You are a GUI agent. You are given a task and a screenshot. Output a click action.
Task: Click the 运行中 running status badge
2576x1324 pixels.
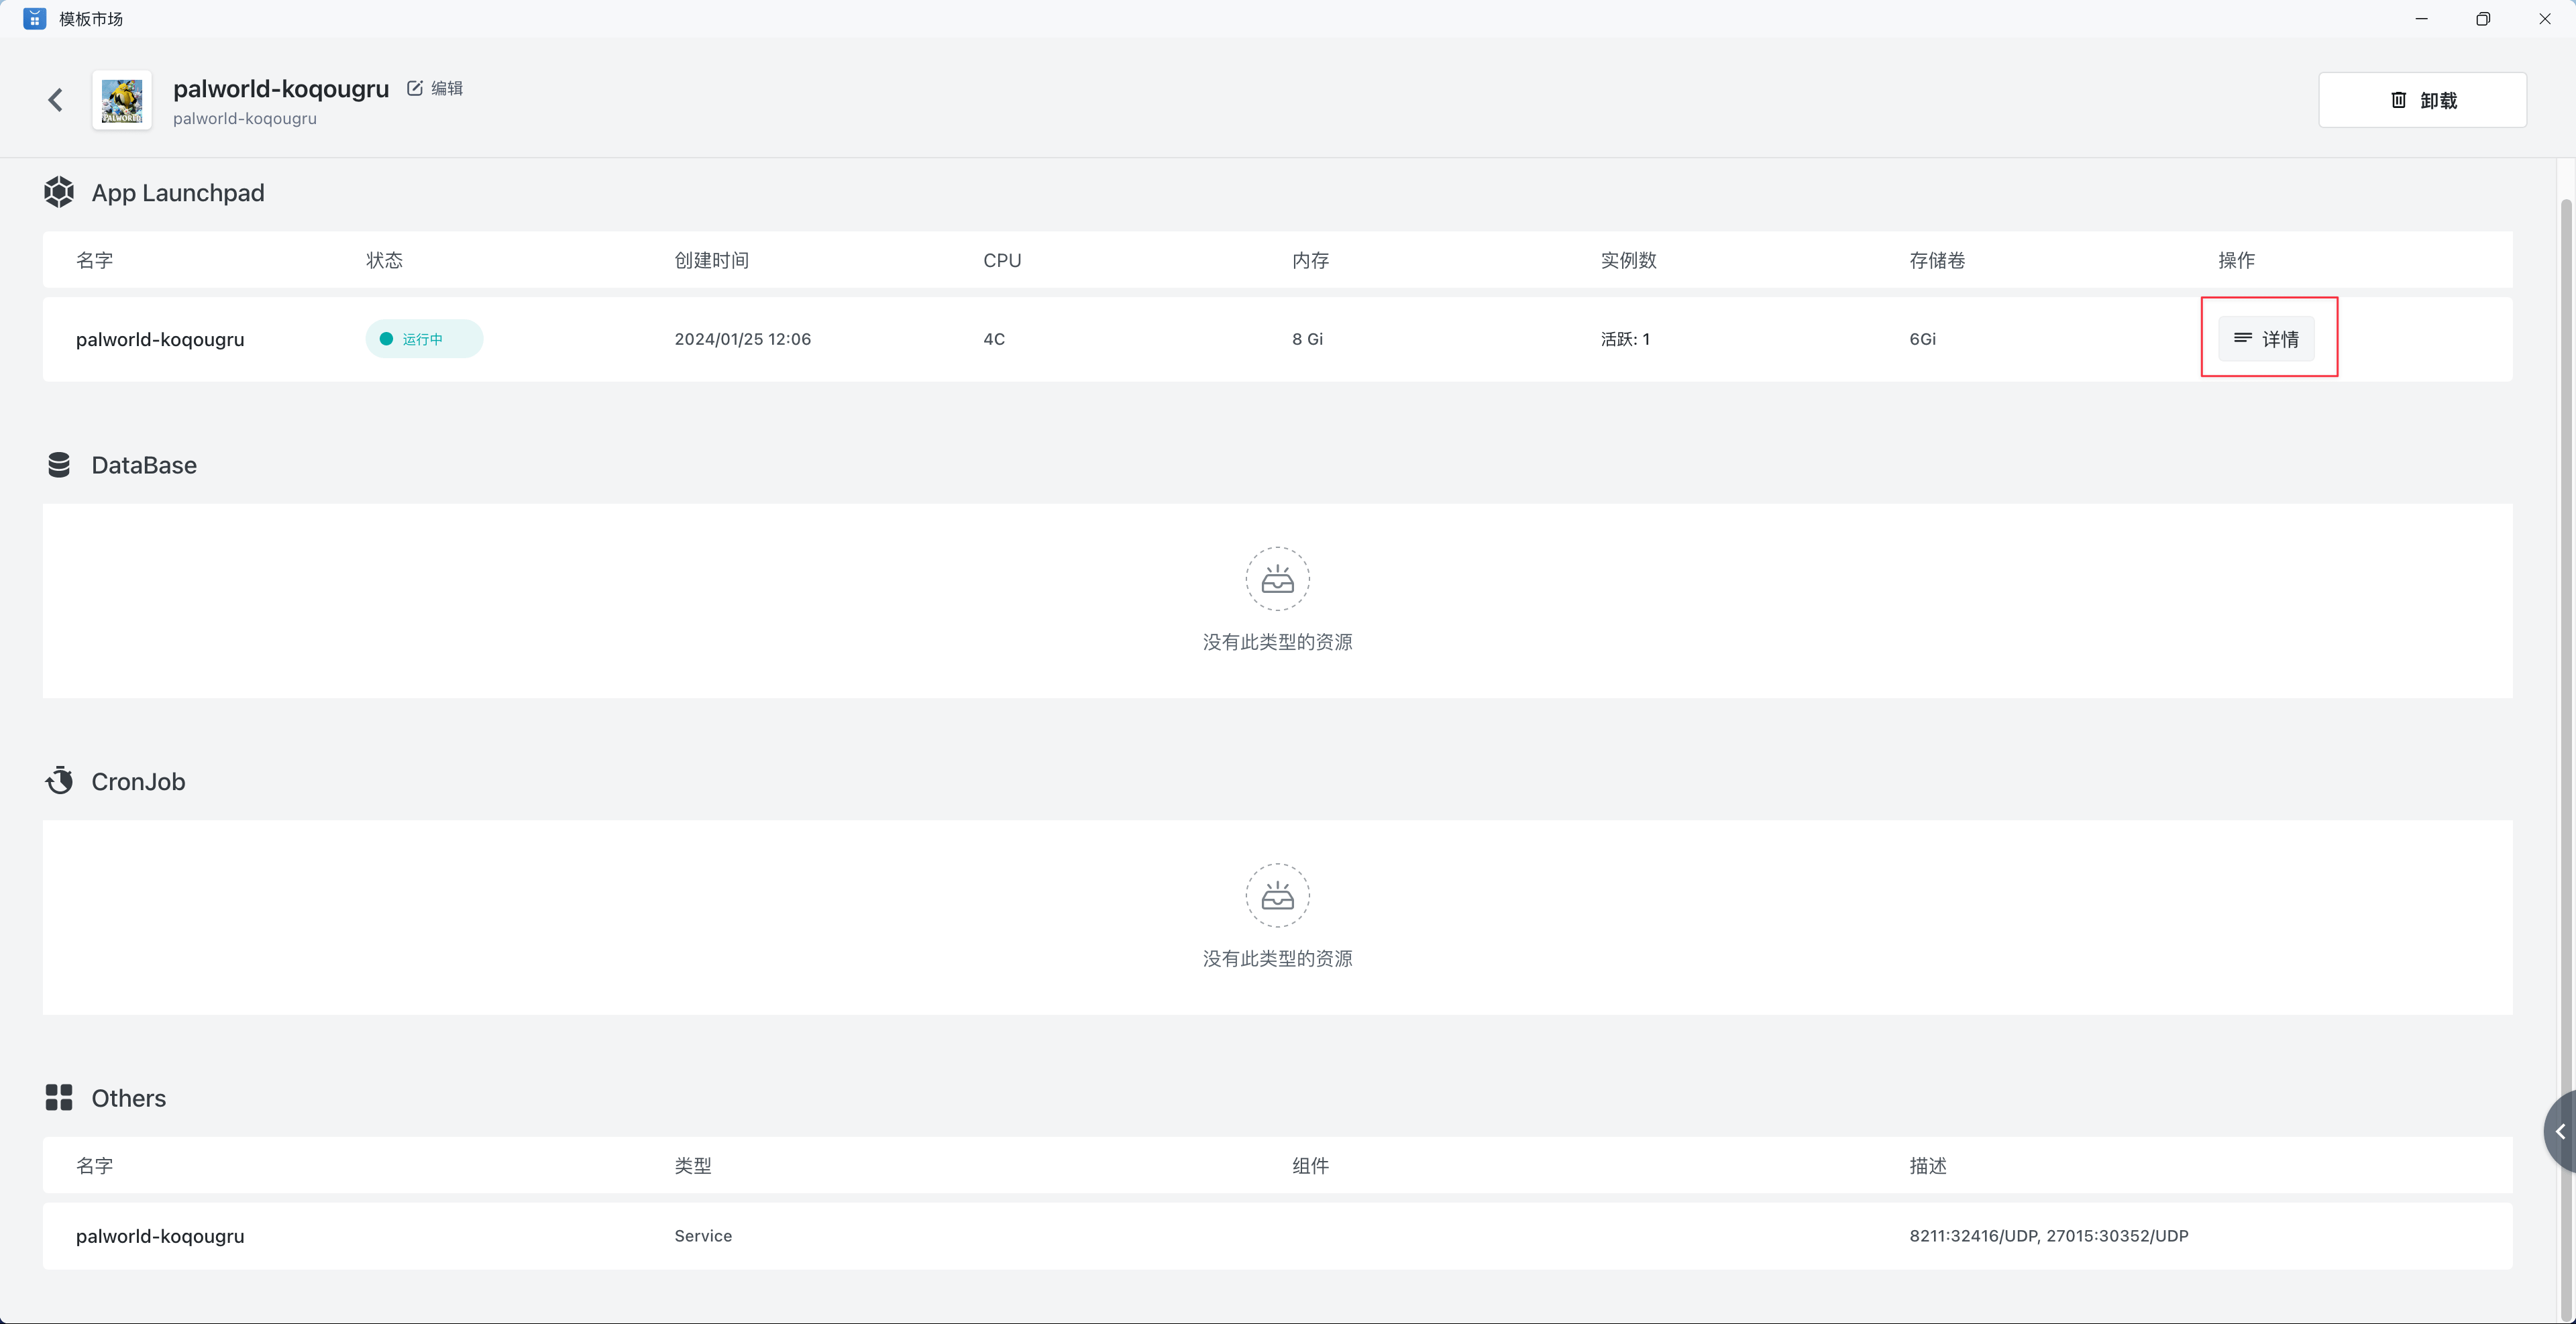[x=424, y=339]
